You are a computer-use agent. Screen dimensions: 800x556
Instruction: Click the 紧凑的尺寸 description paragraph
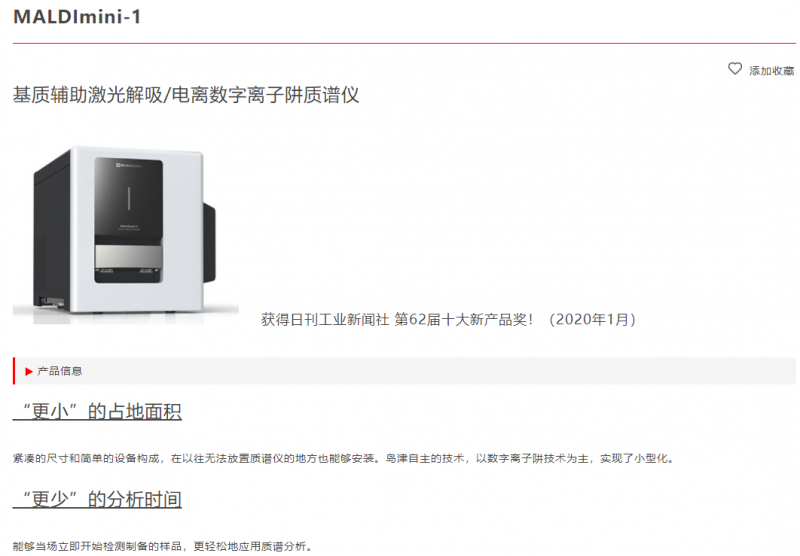click(x=343, y=459)
